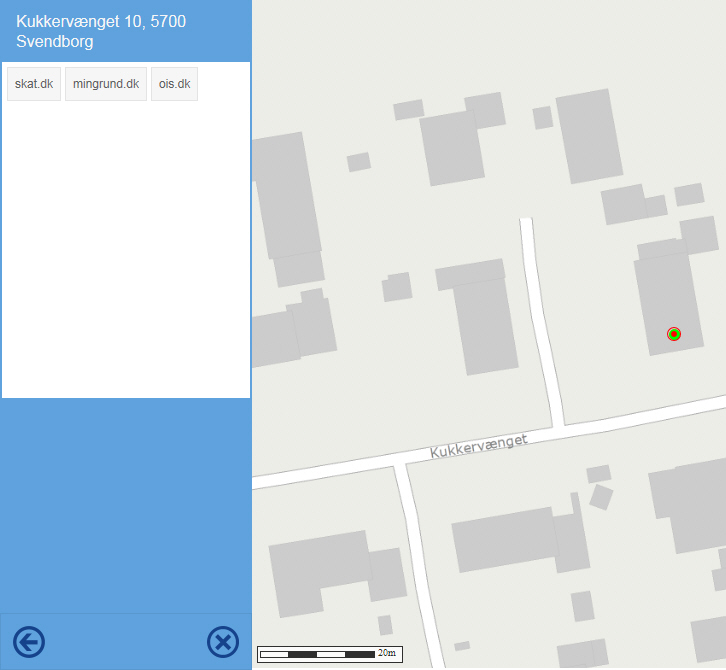
Task: Click the Kukkervænget street label on map
Action: [479, 446]
